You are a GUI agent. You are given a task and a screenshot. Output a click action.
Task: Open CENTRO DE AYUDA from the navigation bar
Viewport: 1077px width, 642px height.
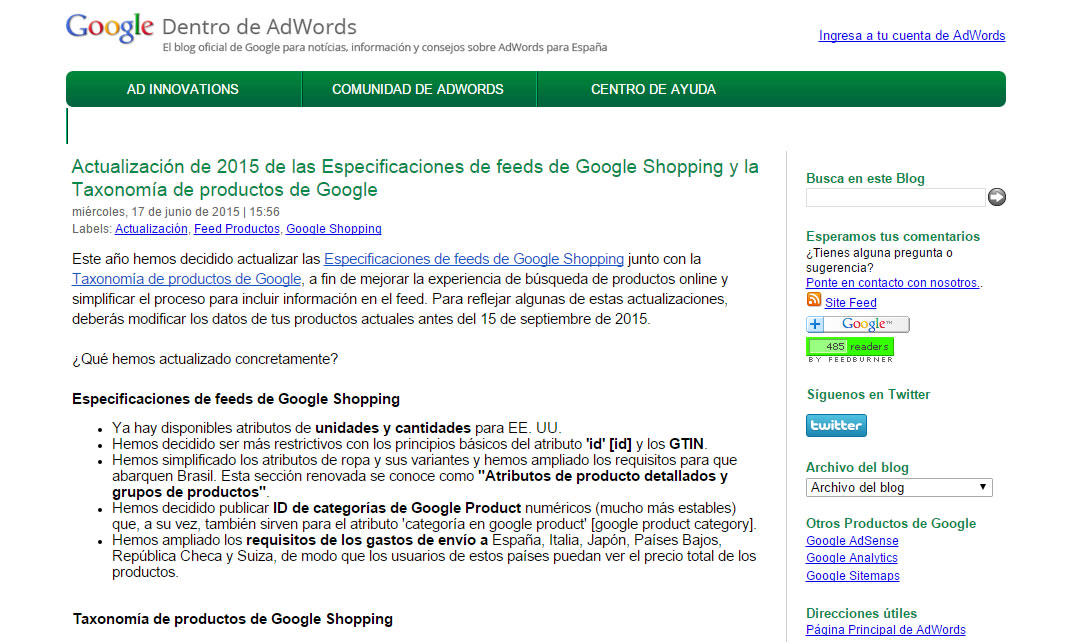pos(653,89)
